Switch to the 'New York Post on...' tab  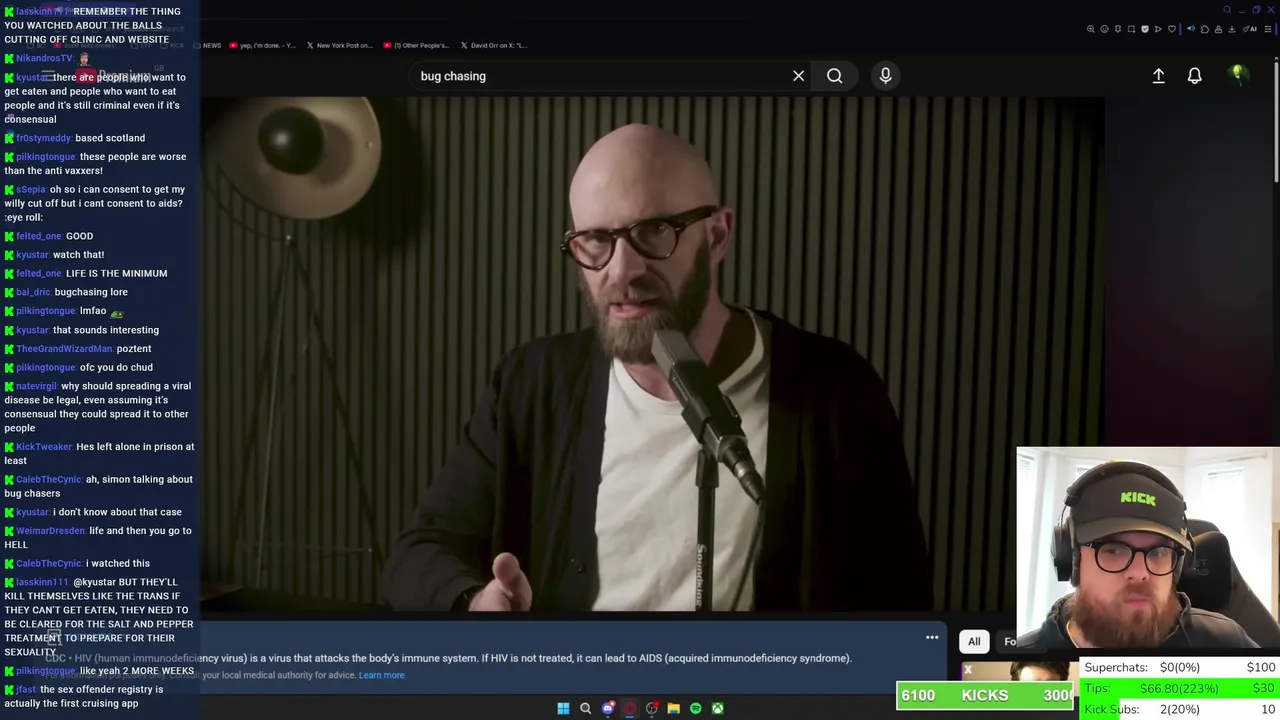(x=339, y=45)
